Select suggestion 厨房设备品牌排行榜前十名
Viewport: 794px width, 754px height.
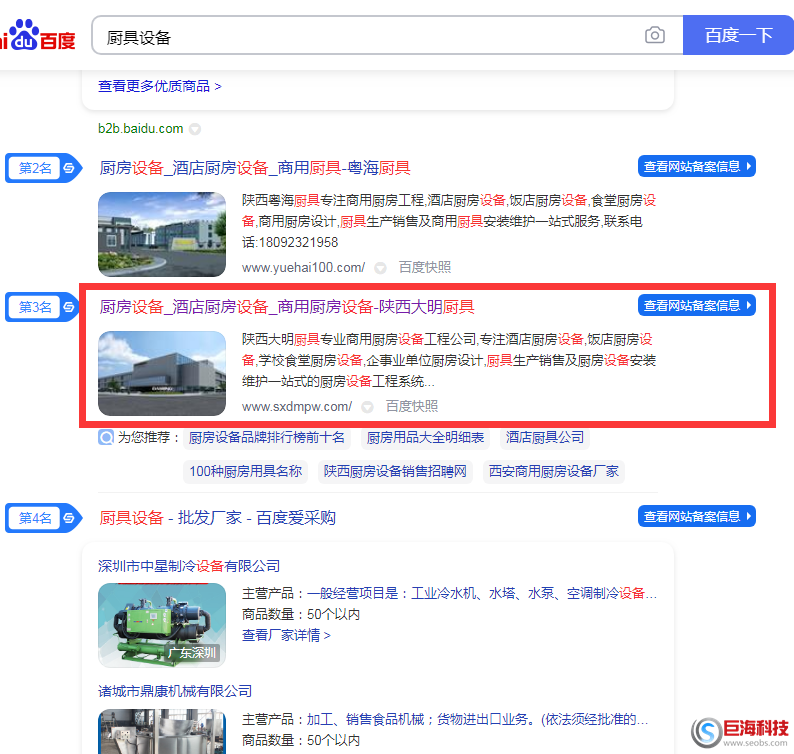tap(267, 437)
